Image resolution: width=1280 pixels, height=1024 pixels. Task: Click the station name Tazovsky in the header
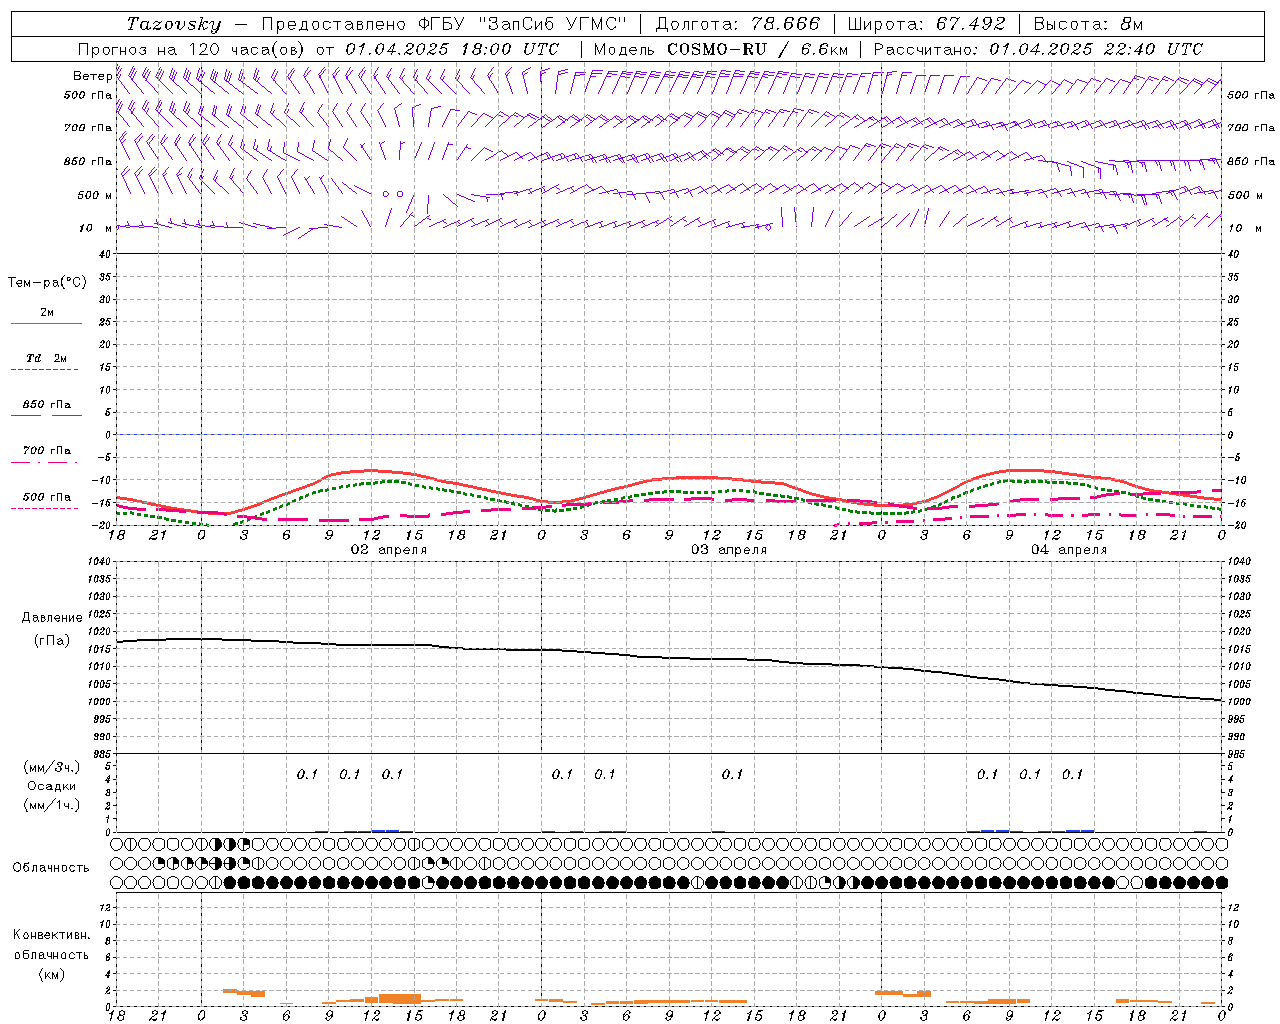click(x=173, y=24)
